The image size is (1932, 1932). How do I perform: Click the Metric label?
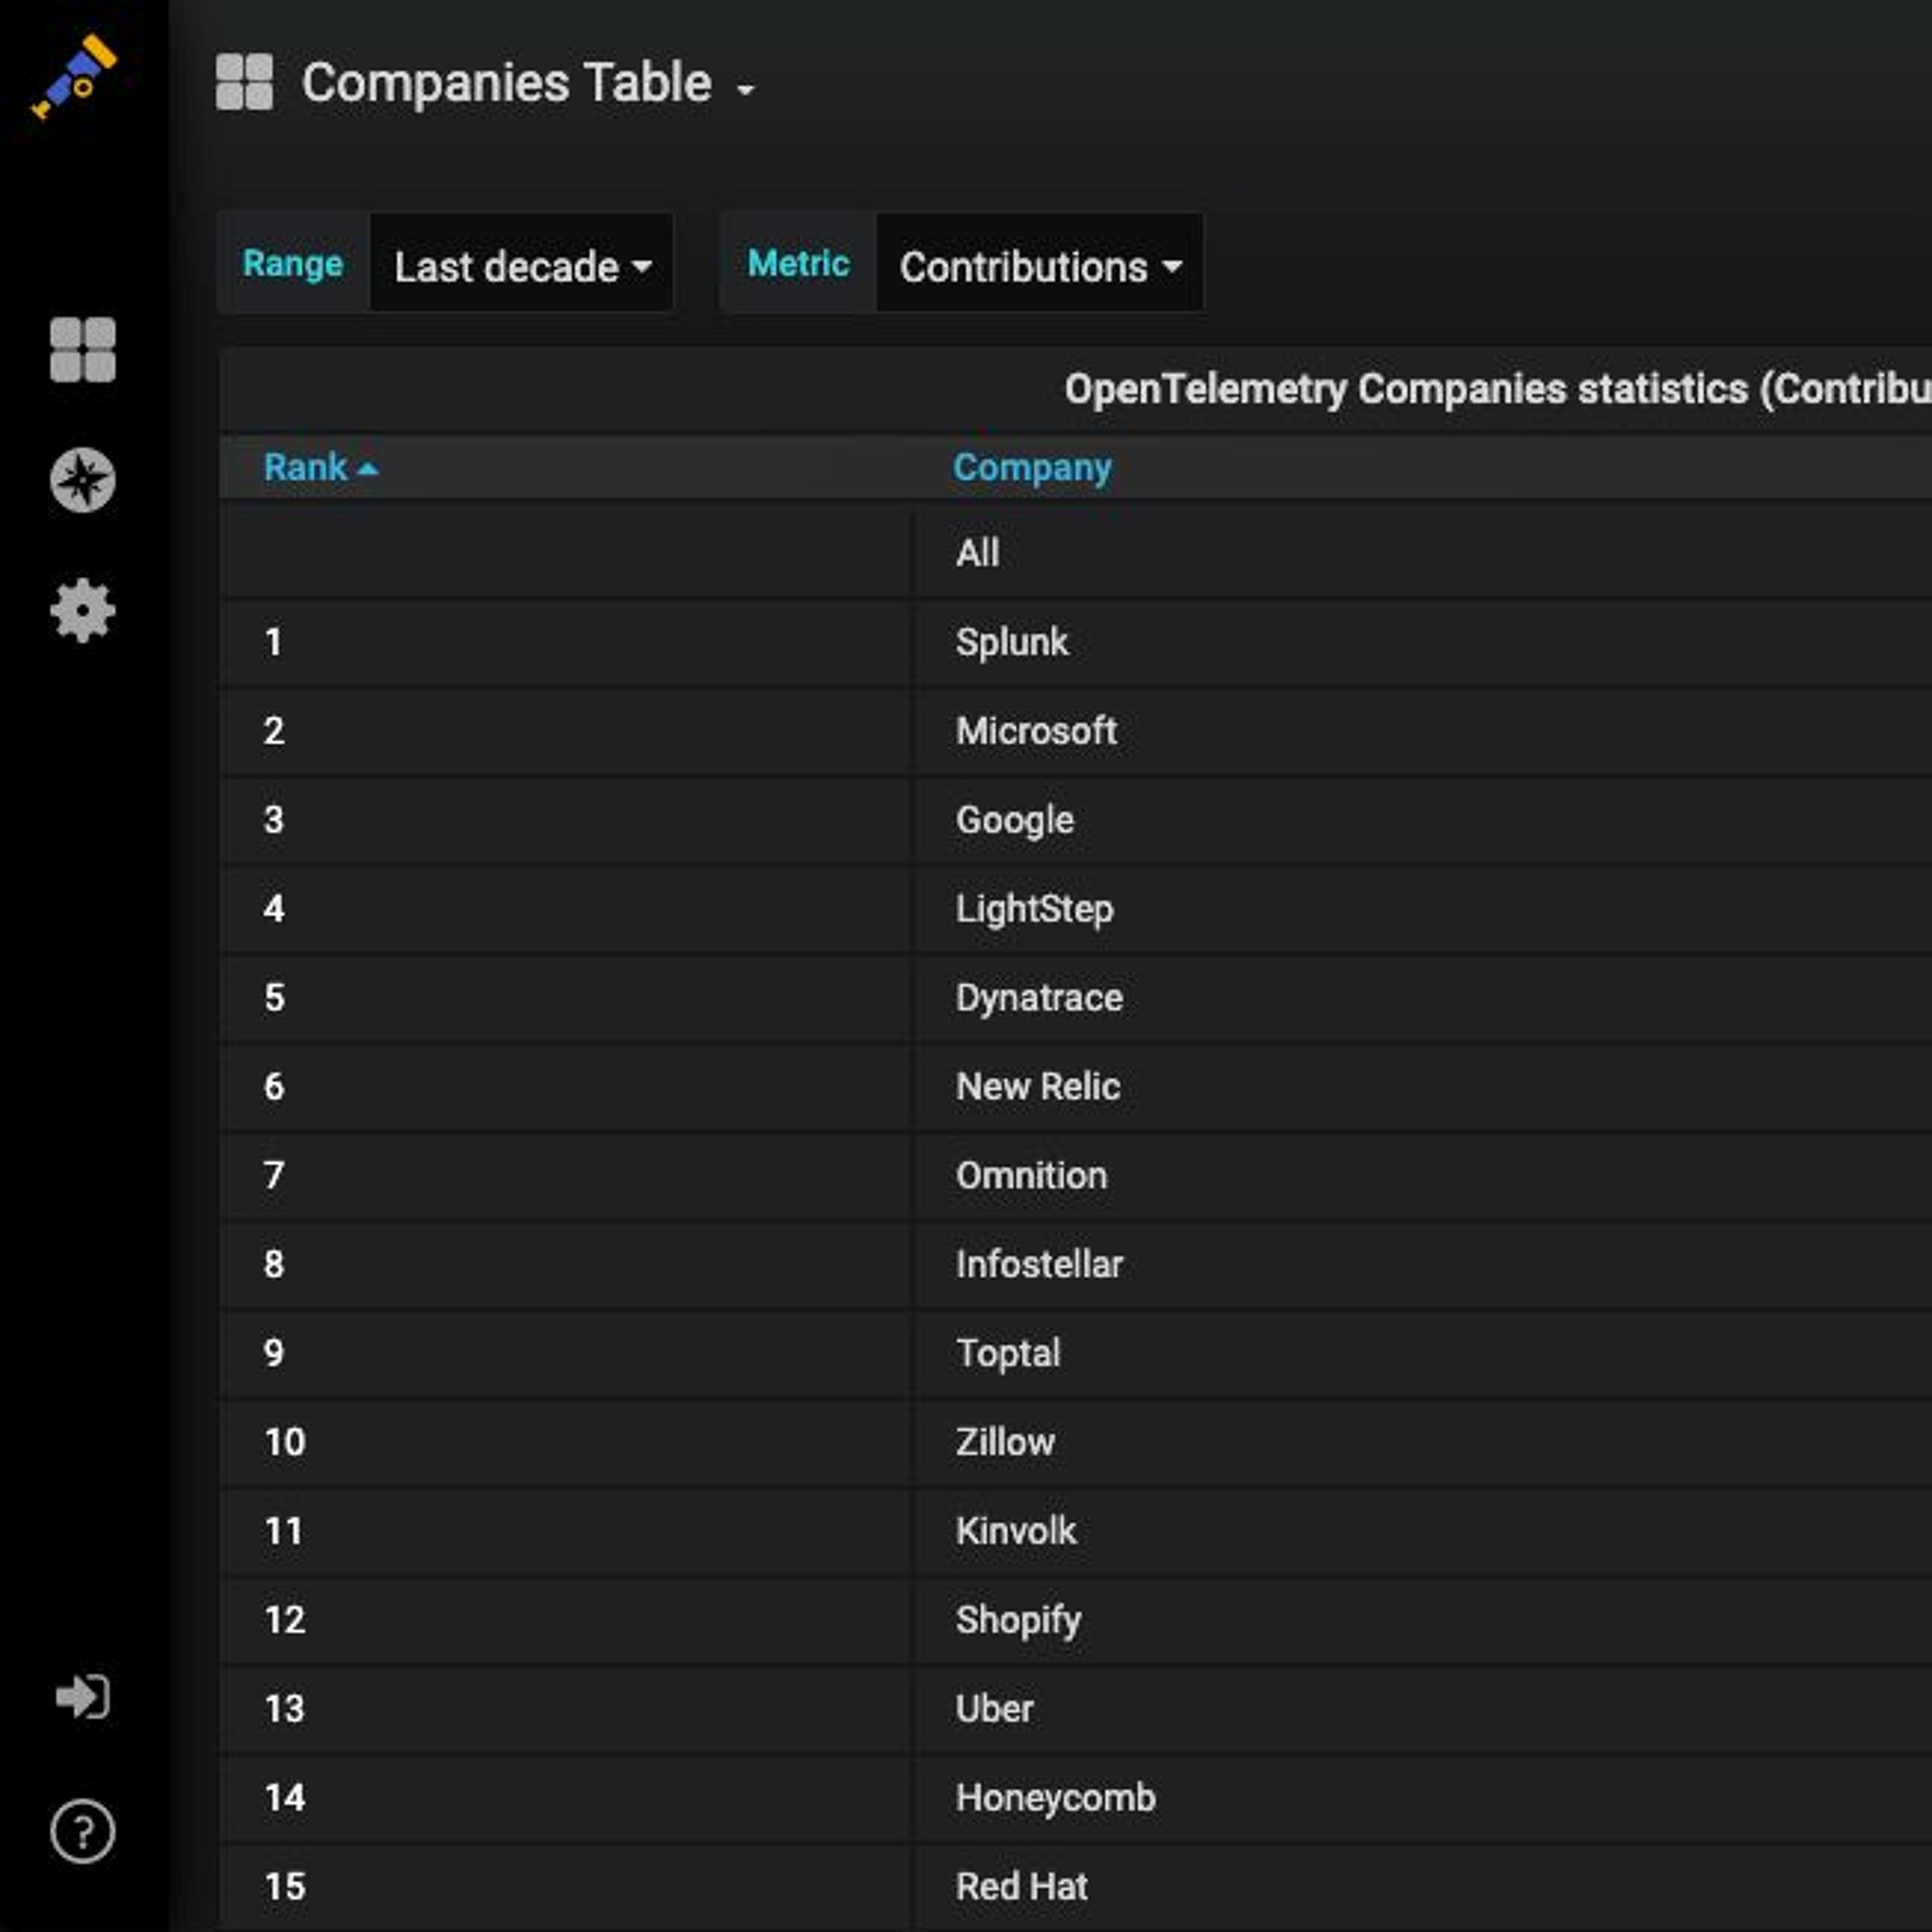798,264
